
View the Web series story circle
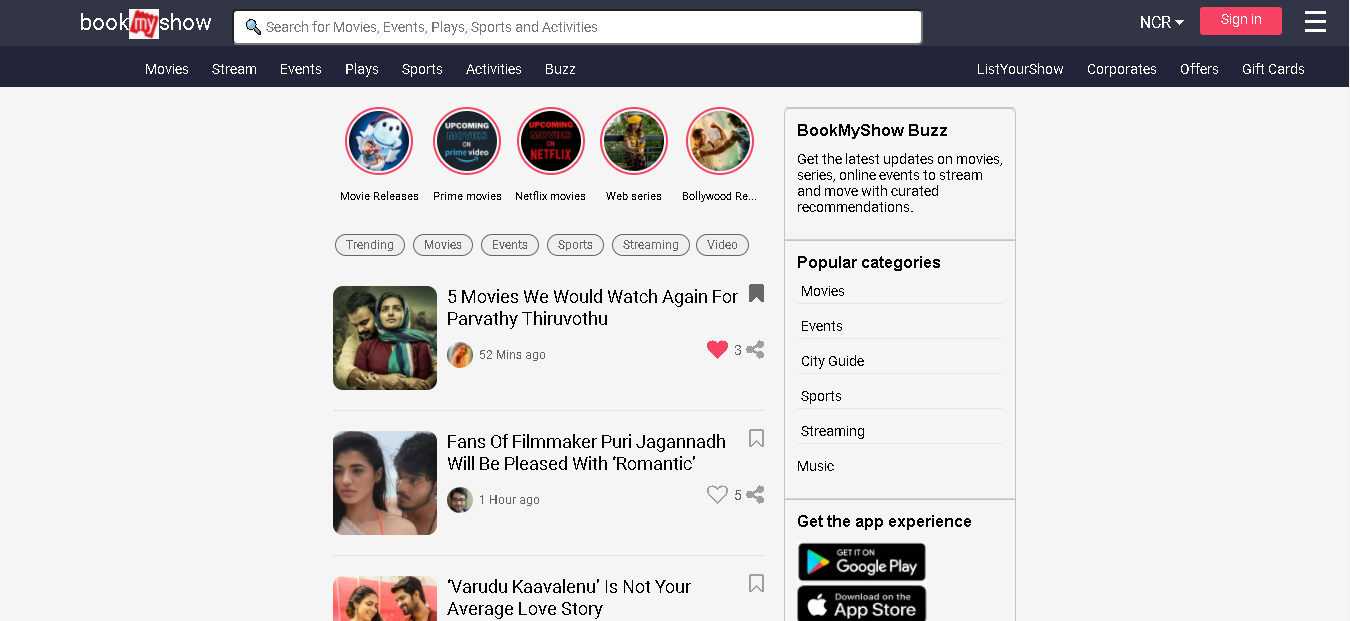(x=633, y=141)
